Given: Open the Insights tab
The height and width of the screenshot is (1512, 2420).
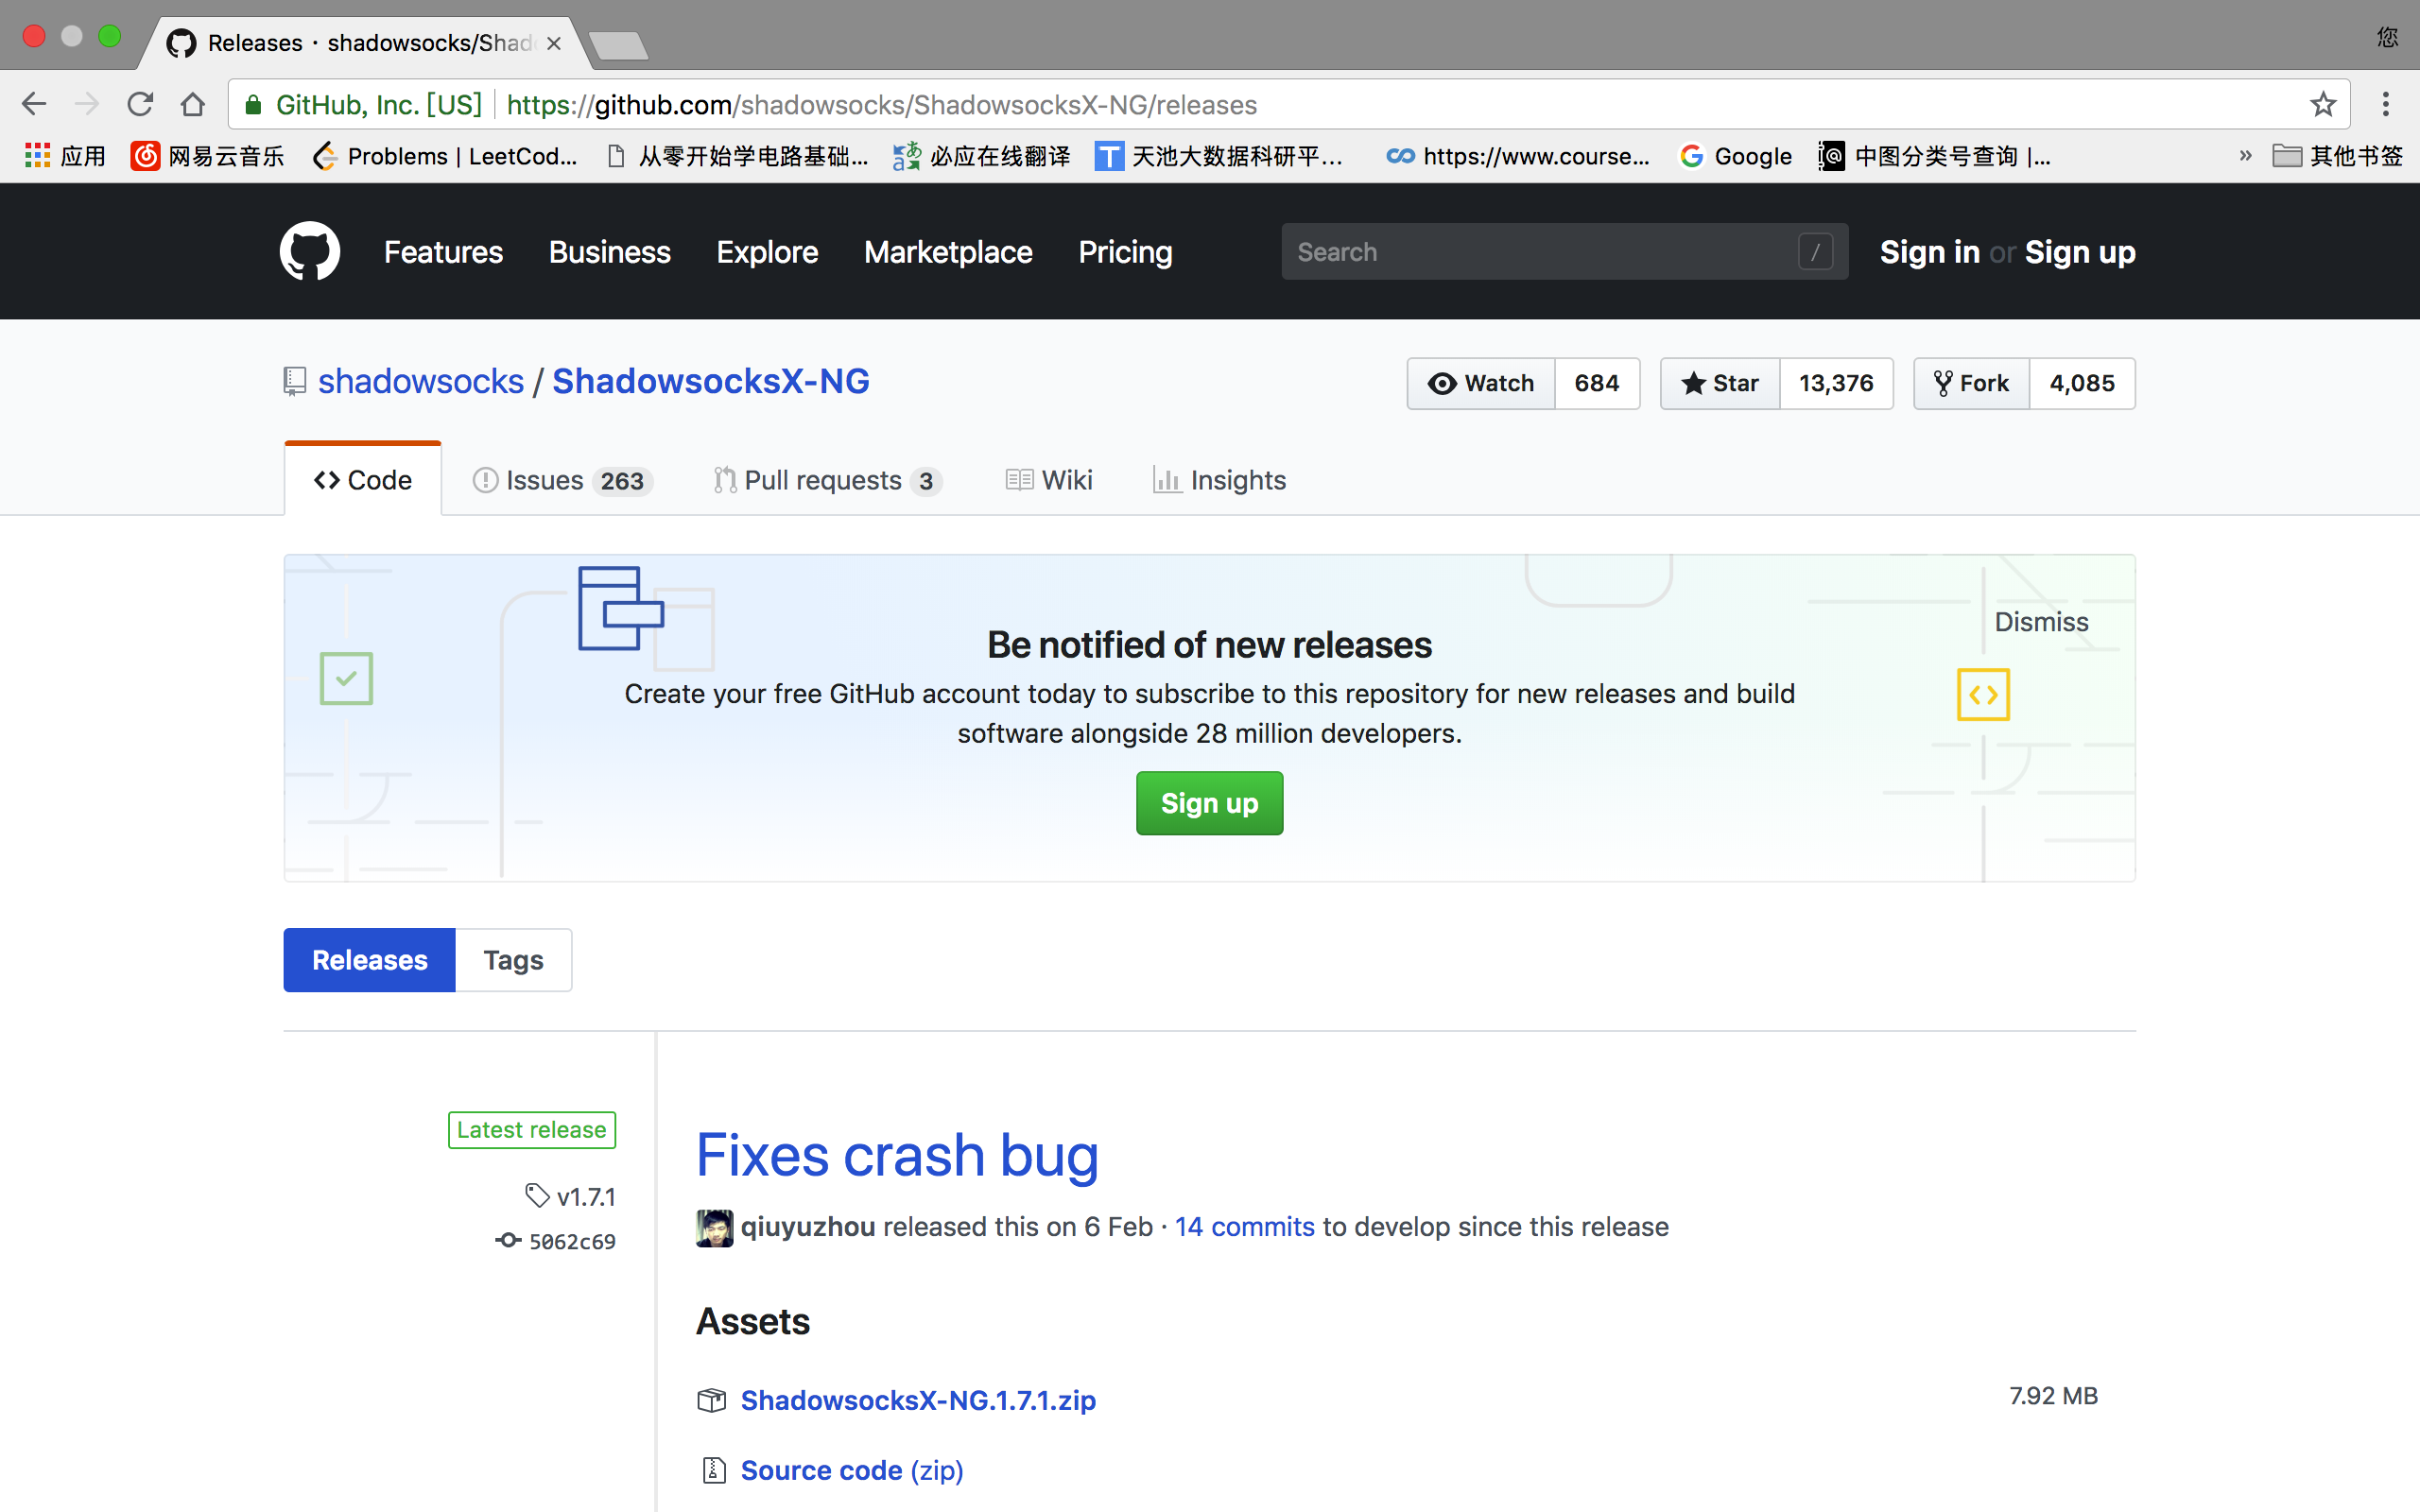Looking at the screenshot, I should (x=1219, y=480).
